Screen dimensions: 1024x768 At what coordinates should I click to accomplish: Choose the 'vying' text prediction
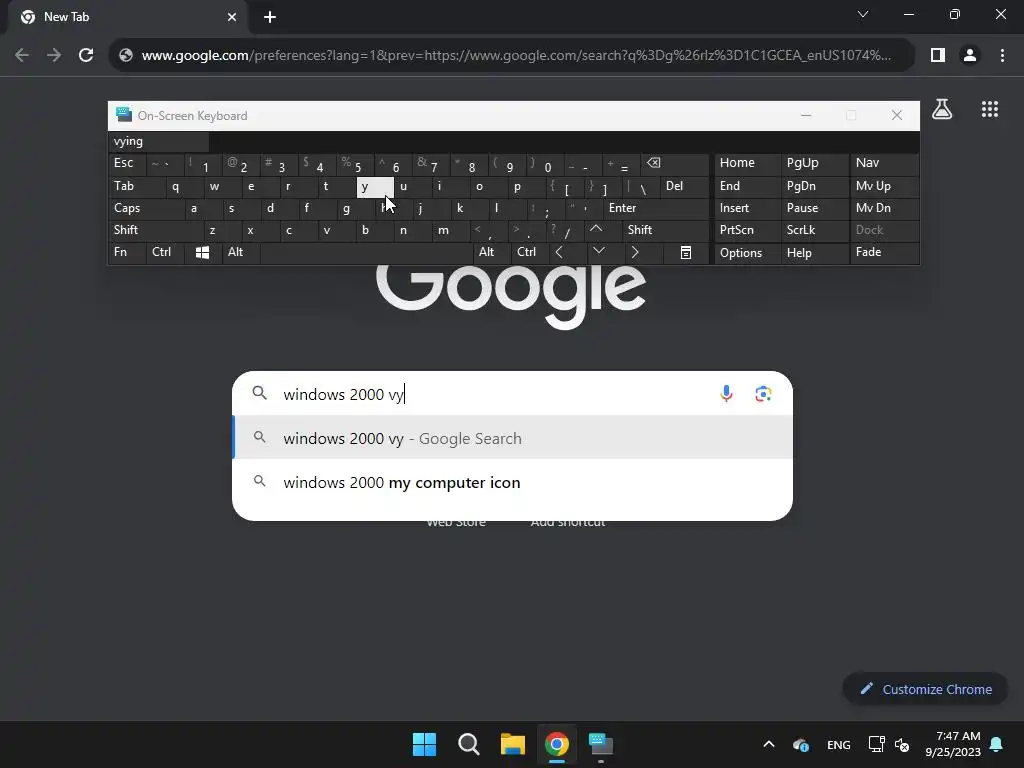pyautogui.click(x=159, y=141)
